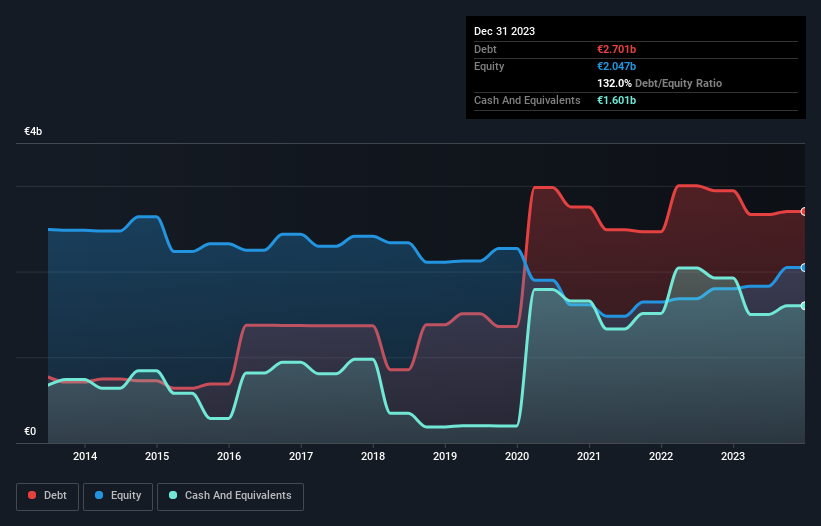Click the €2.047b equity value
Viewport: 821px width, 526px height.
point(616,66)
